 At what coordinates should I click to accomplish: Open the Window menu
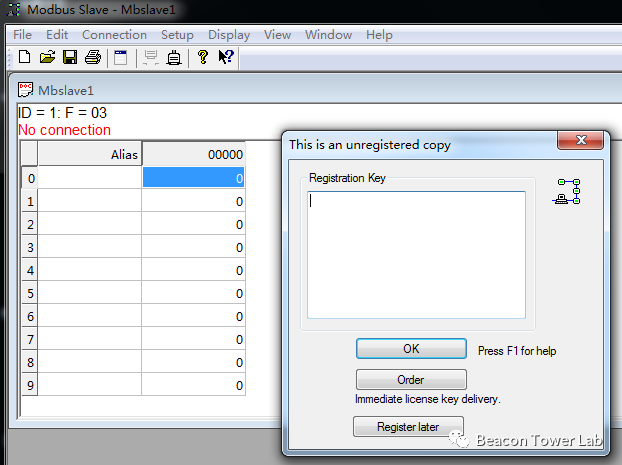coord(328,35)
